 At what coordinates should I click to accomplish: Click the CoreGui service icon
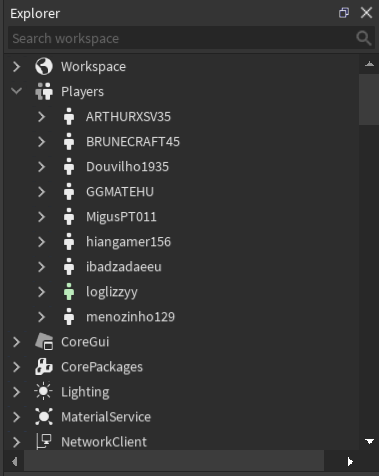pos(44,342)
